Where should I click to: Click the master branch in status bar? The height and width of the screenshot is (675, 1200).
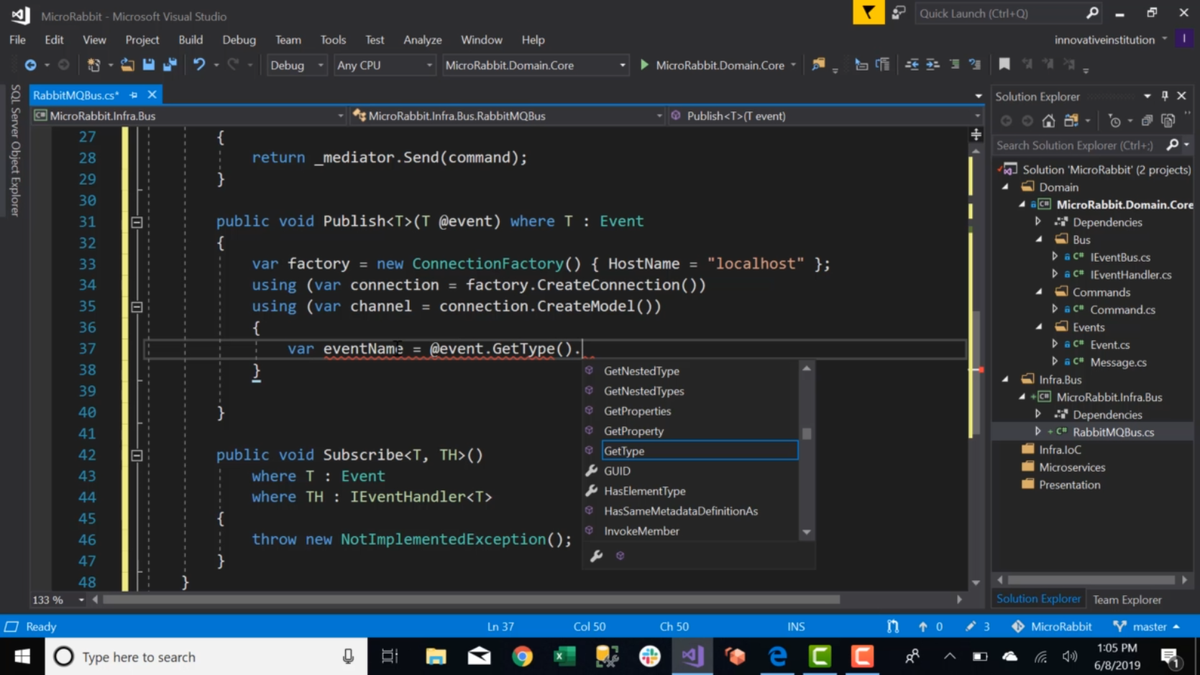(1146, 627)
